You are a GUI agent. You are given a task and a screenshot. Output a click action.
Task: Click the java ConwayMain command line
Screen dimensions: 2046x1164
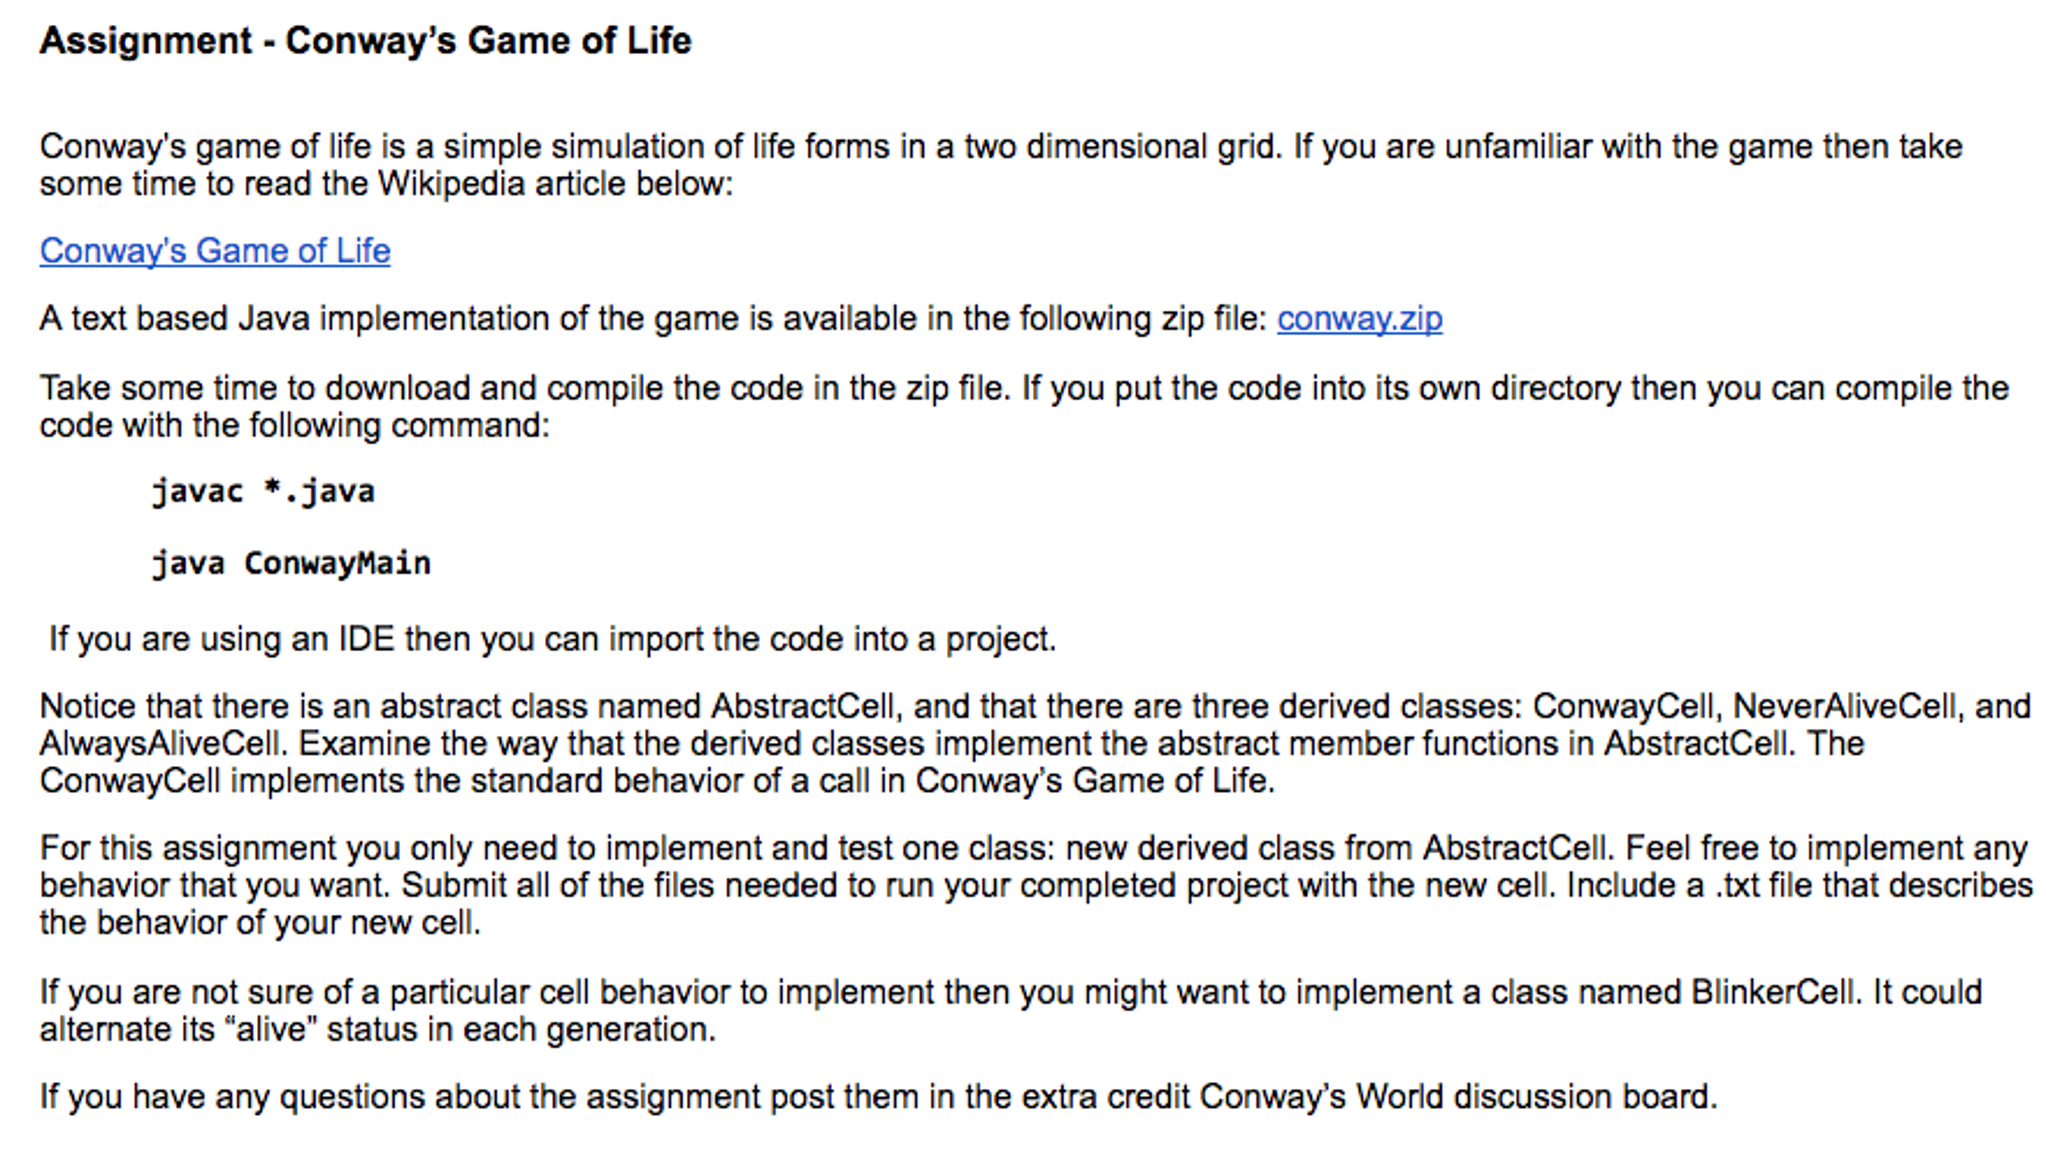coord(291,563)
